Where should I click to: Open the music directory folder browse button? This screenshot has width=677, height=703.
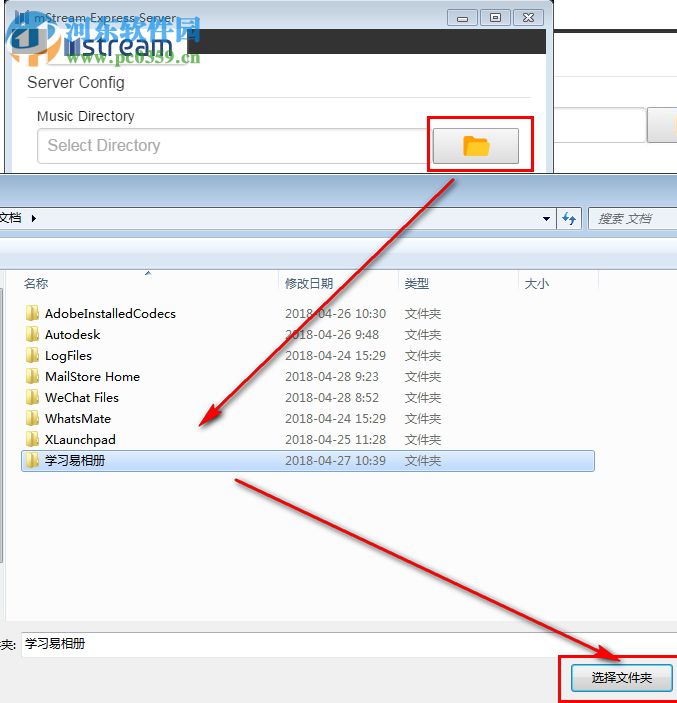click(x=476, y=146)
